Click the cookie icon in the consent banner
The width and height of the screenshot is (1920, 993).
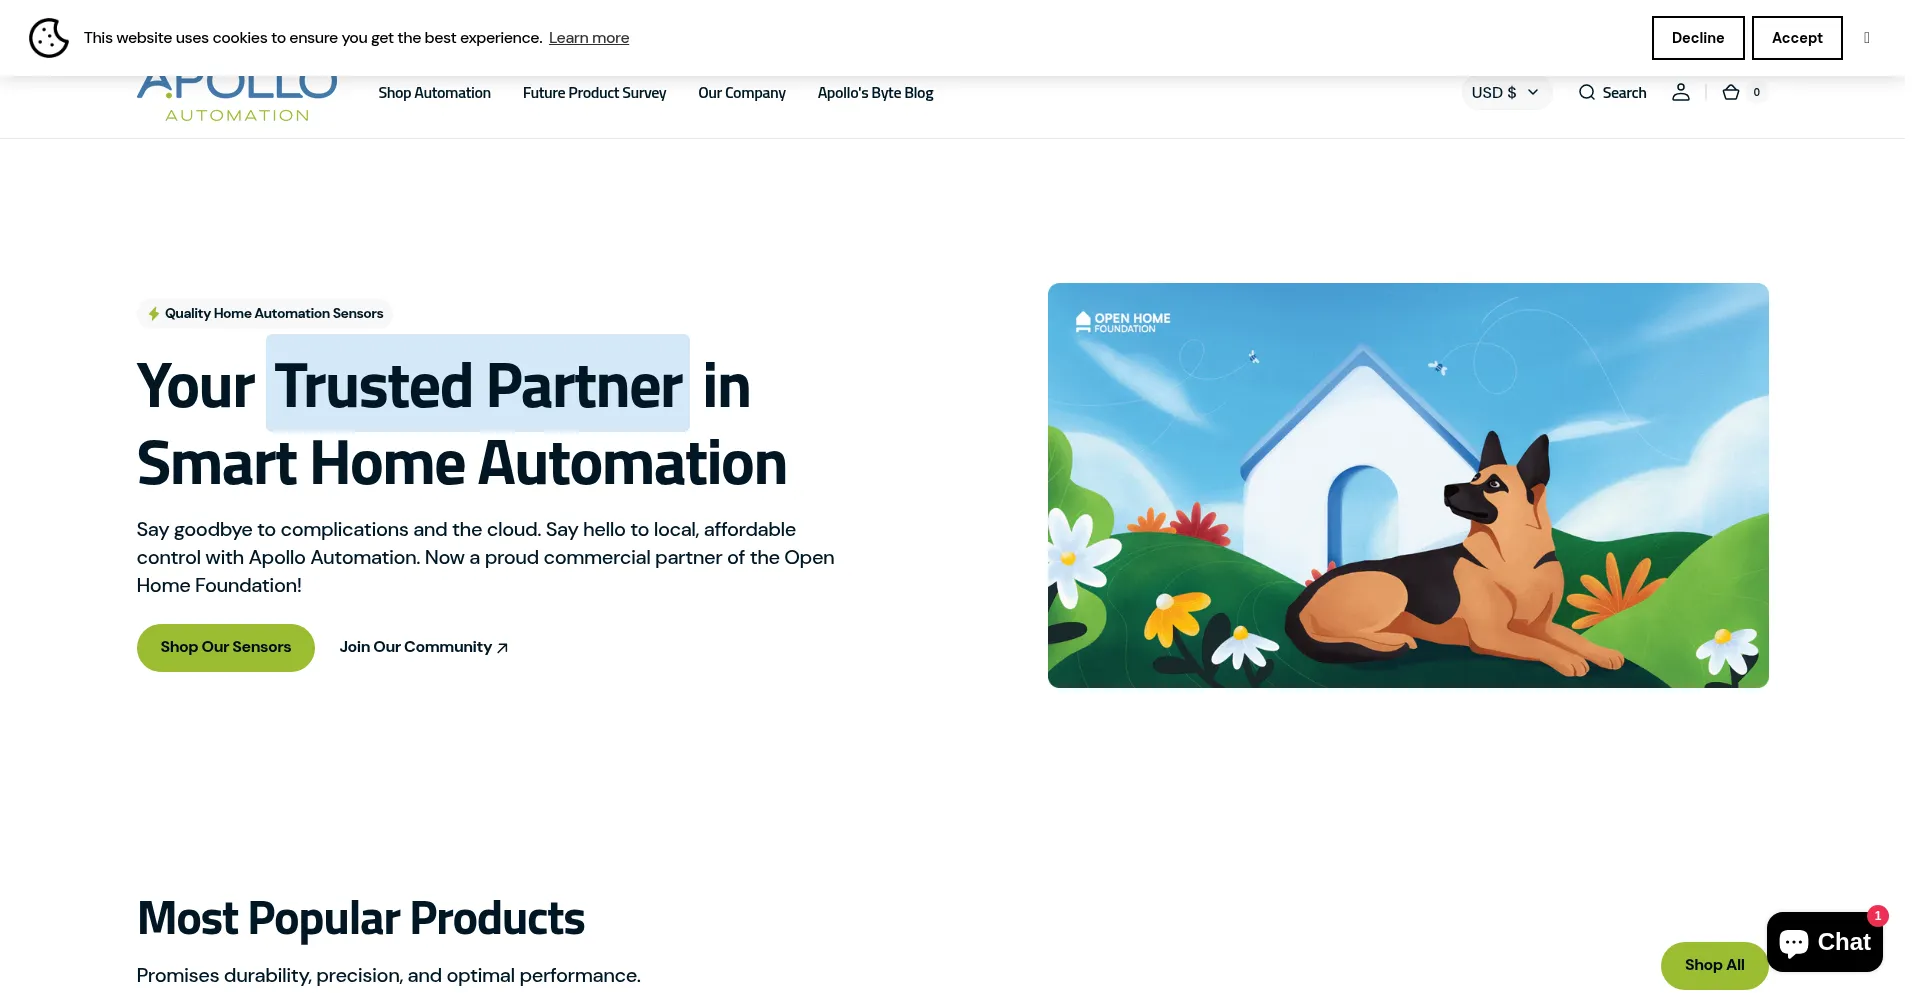(49, 37)
